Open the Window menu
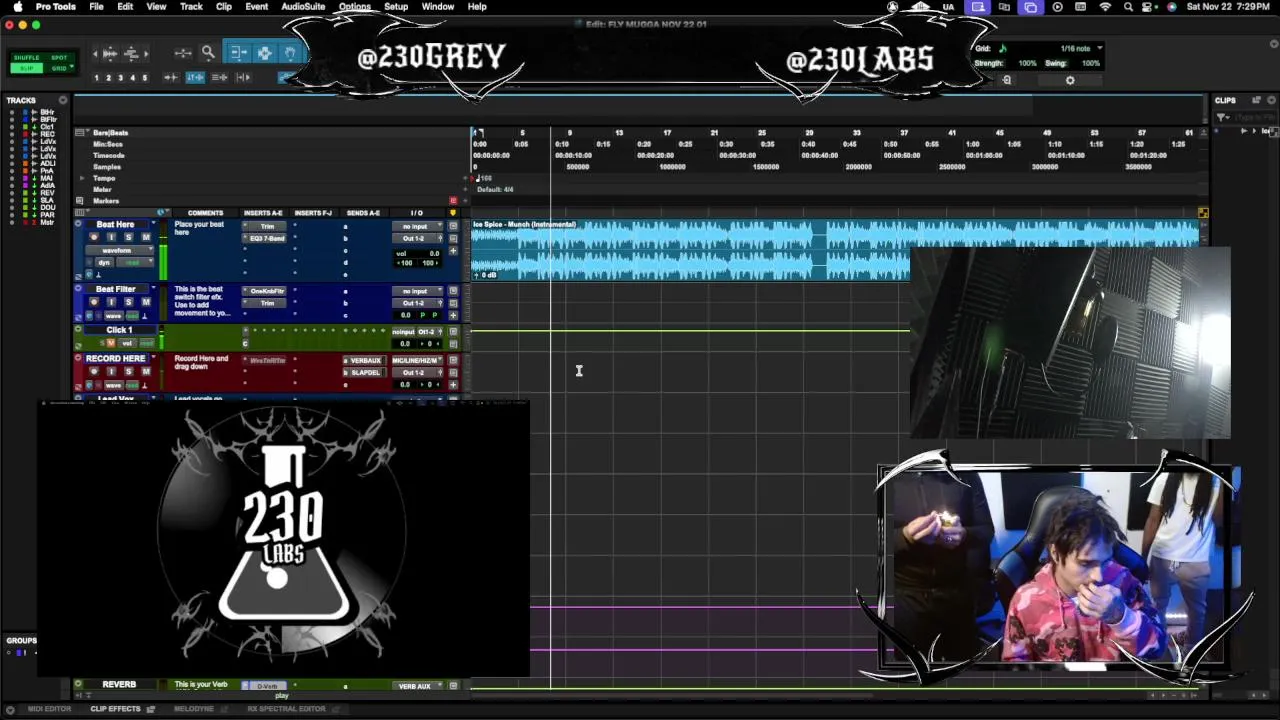Image resolution: width=1280 pixels, height=720 pixels. coord(438,7)
